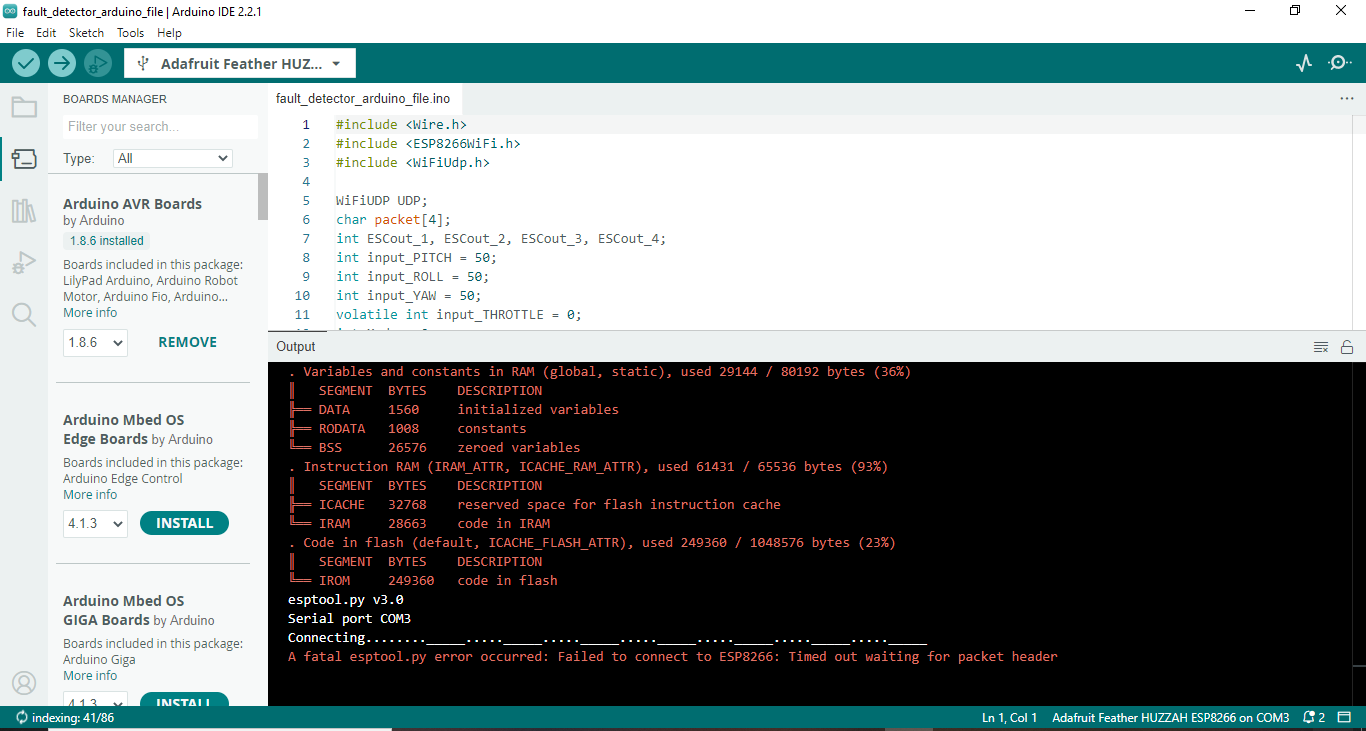The width and height of the screenshot is (1366, 731).
Task: Open Mbed OS Edge version dropdown 4.1.3
Action: (x=95, y=523)
